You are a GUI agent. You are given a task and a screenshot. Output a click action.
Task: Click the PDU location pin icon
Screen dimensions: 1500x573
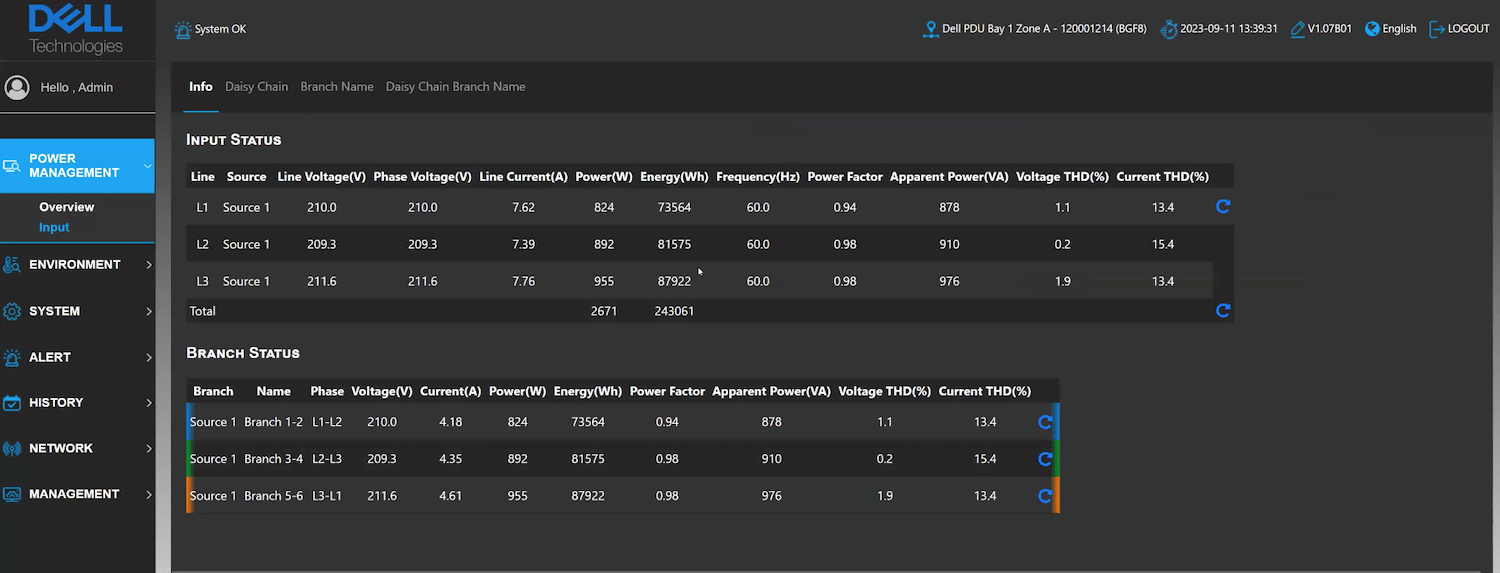(x=930, y=29)
